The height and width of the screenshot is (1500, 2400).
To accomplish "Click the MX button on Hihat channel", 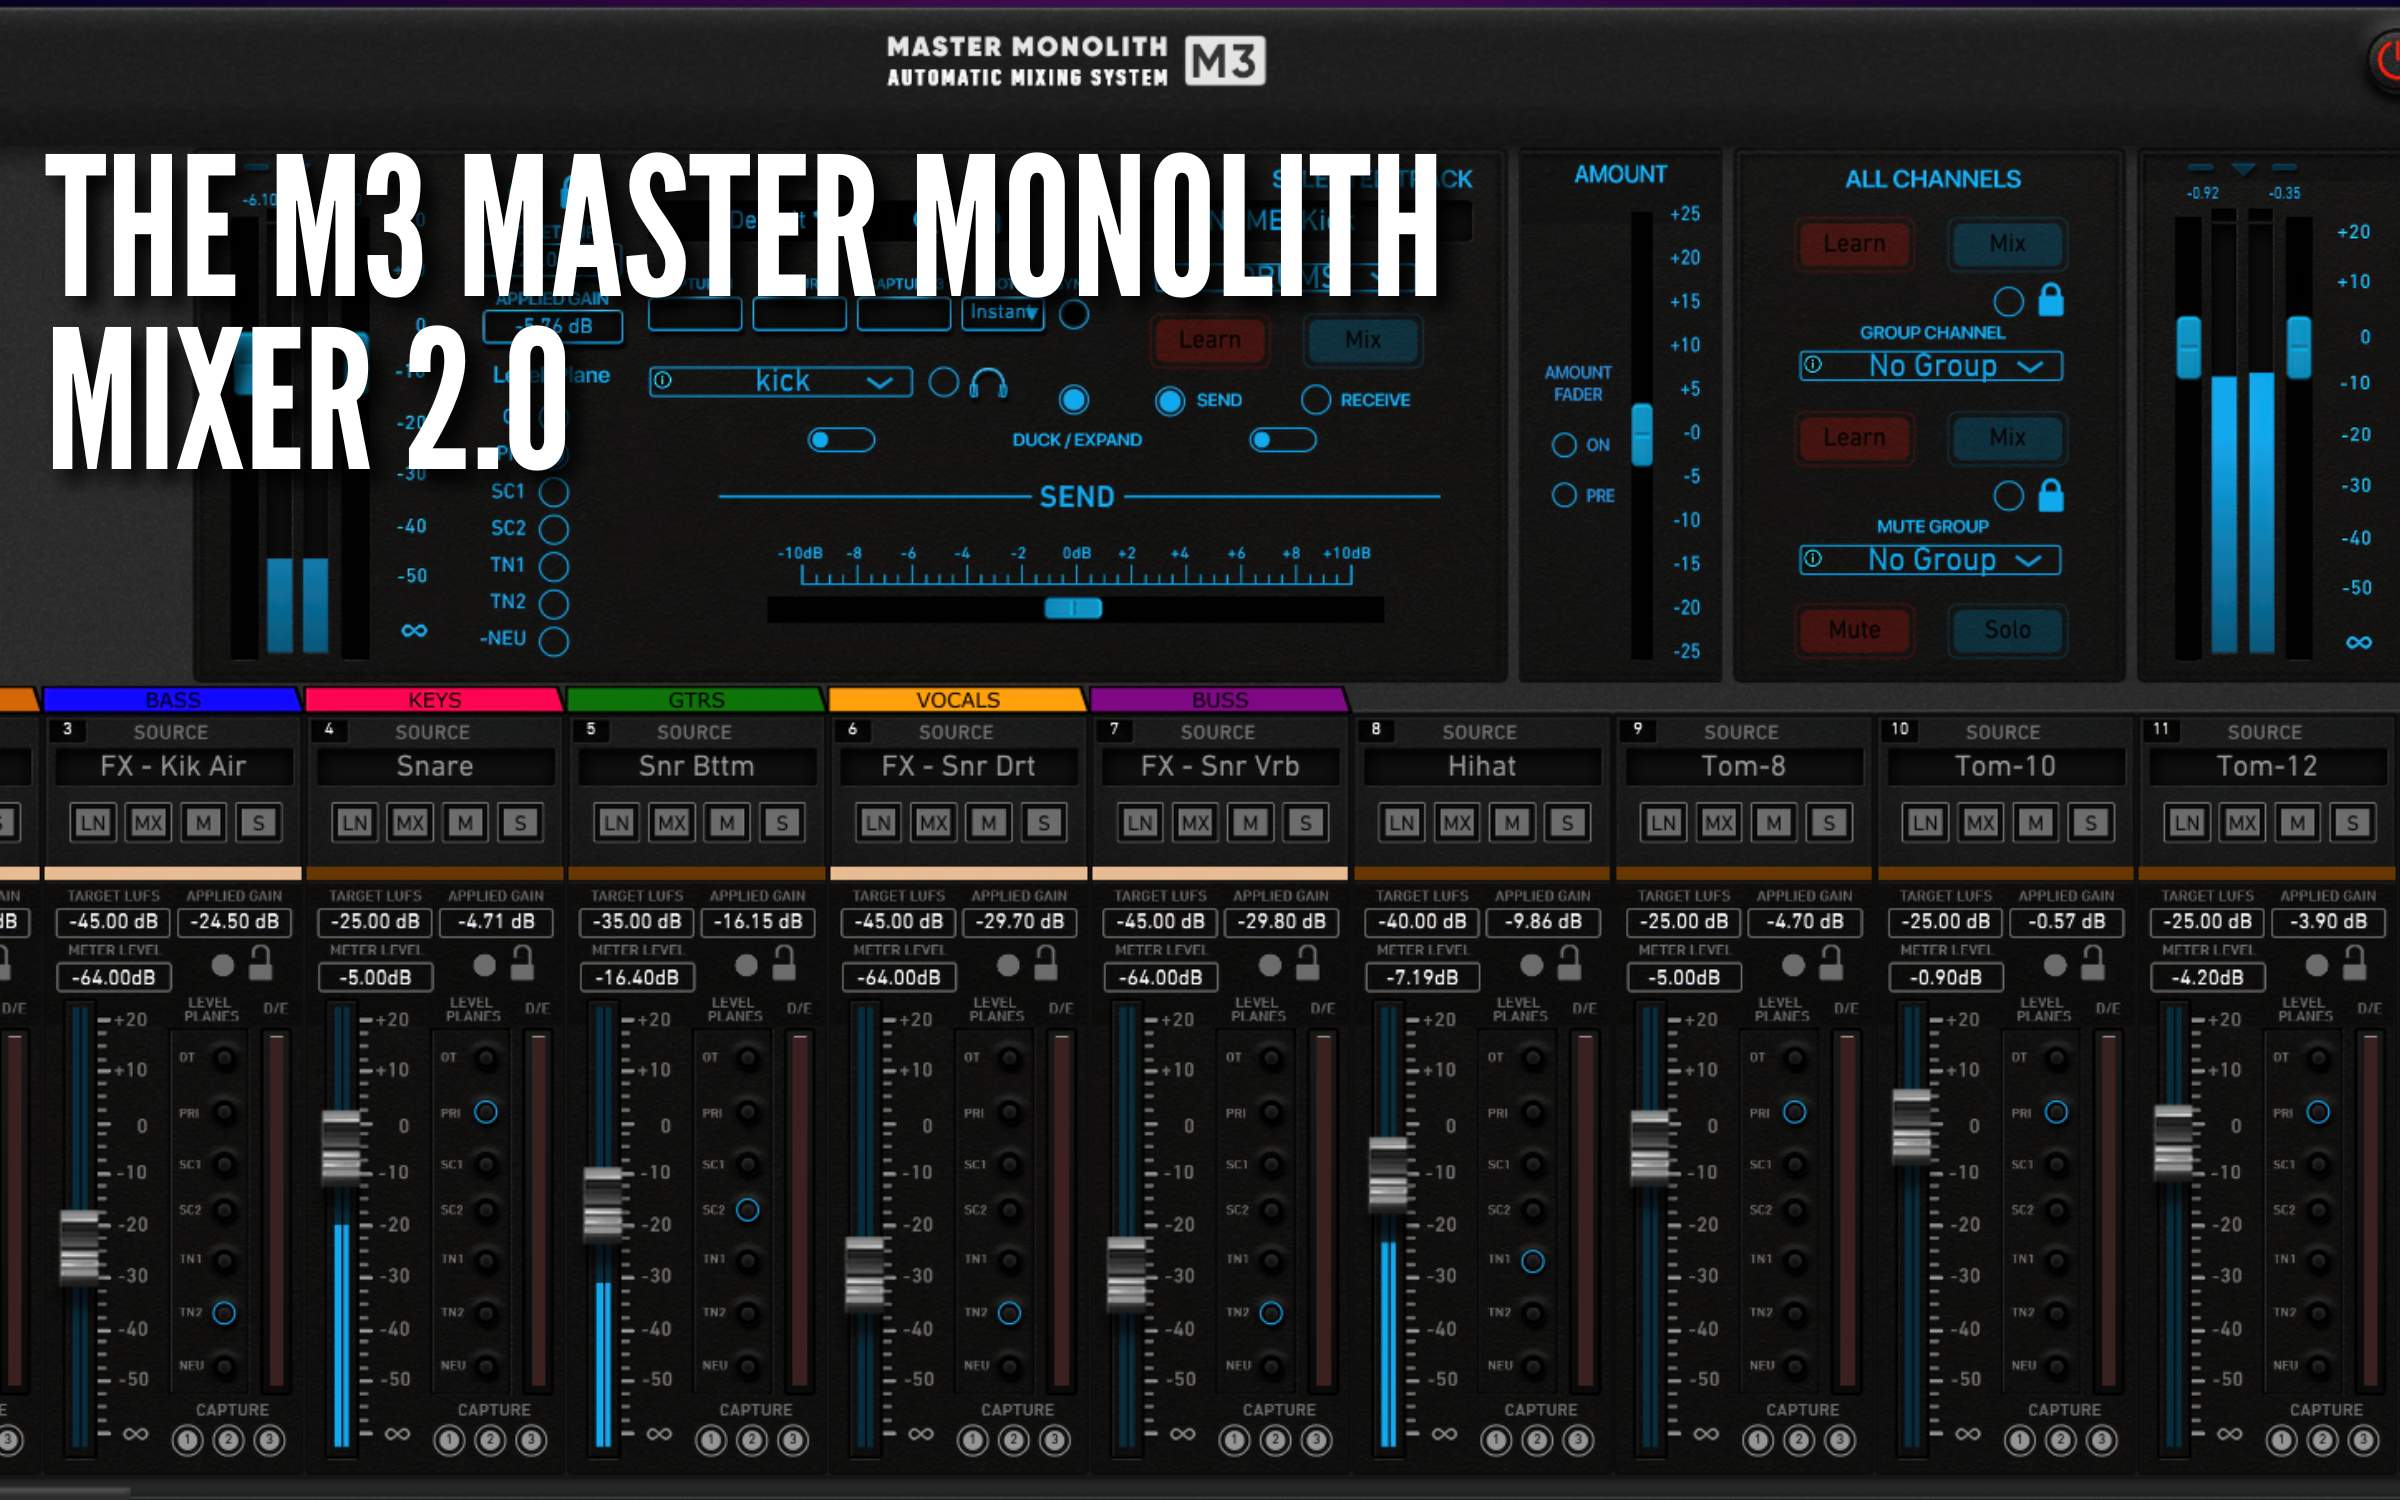I will click(x=1456, y=823).
